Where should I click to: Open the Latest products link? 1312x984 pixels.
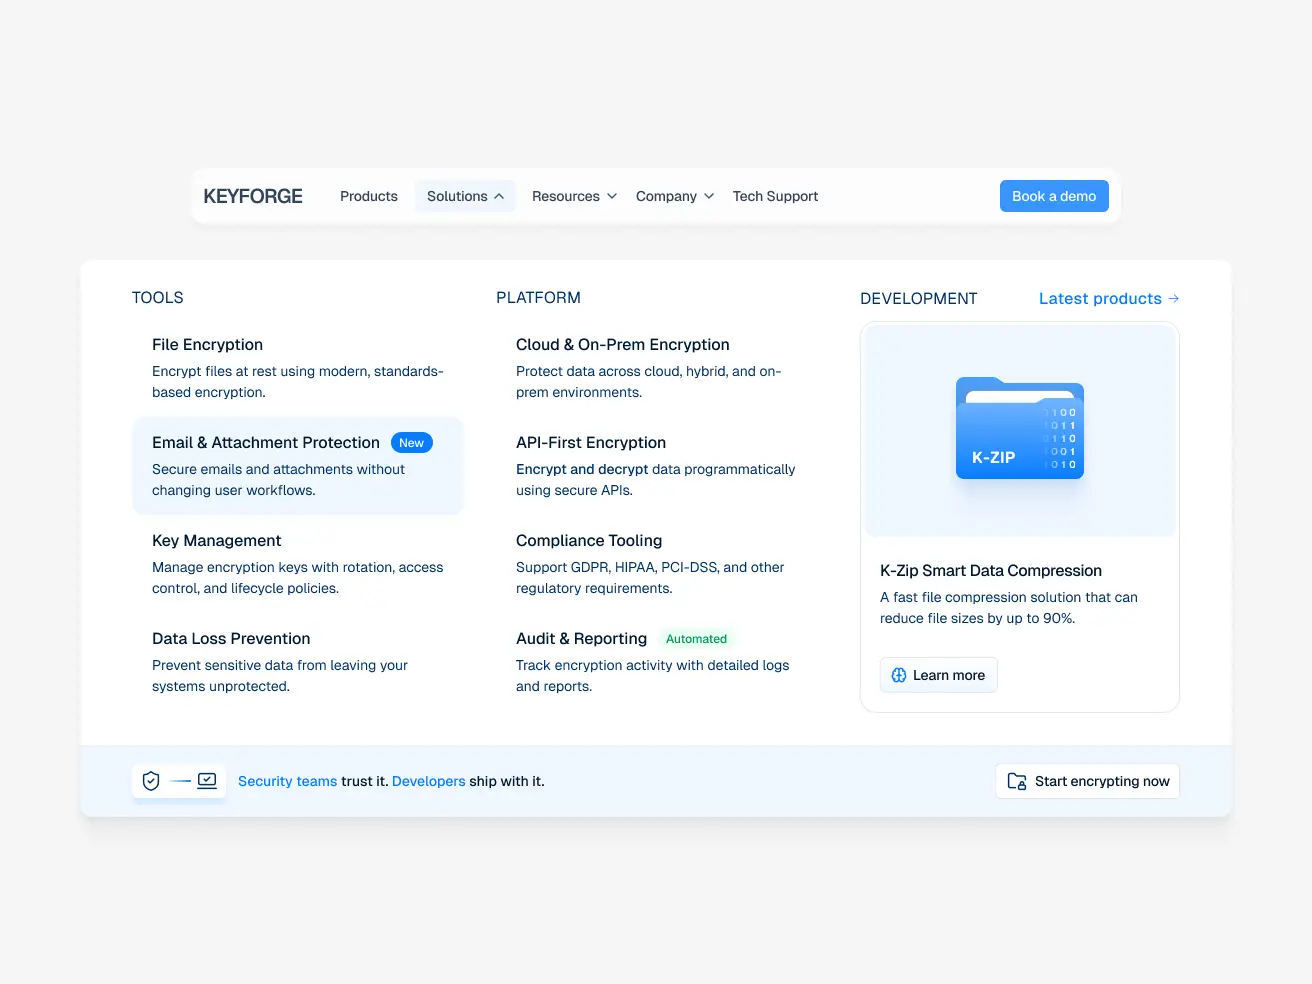pyautogui.click(x=1100, y=298)
